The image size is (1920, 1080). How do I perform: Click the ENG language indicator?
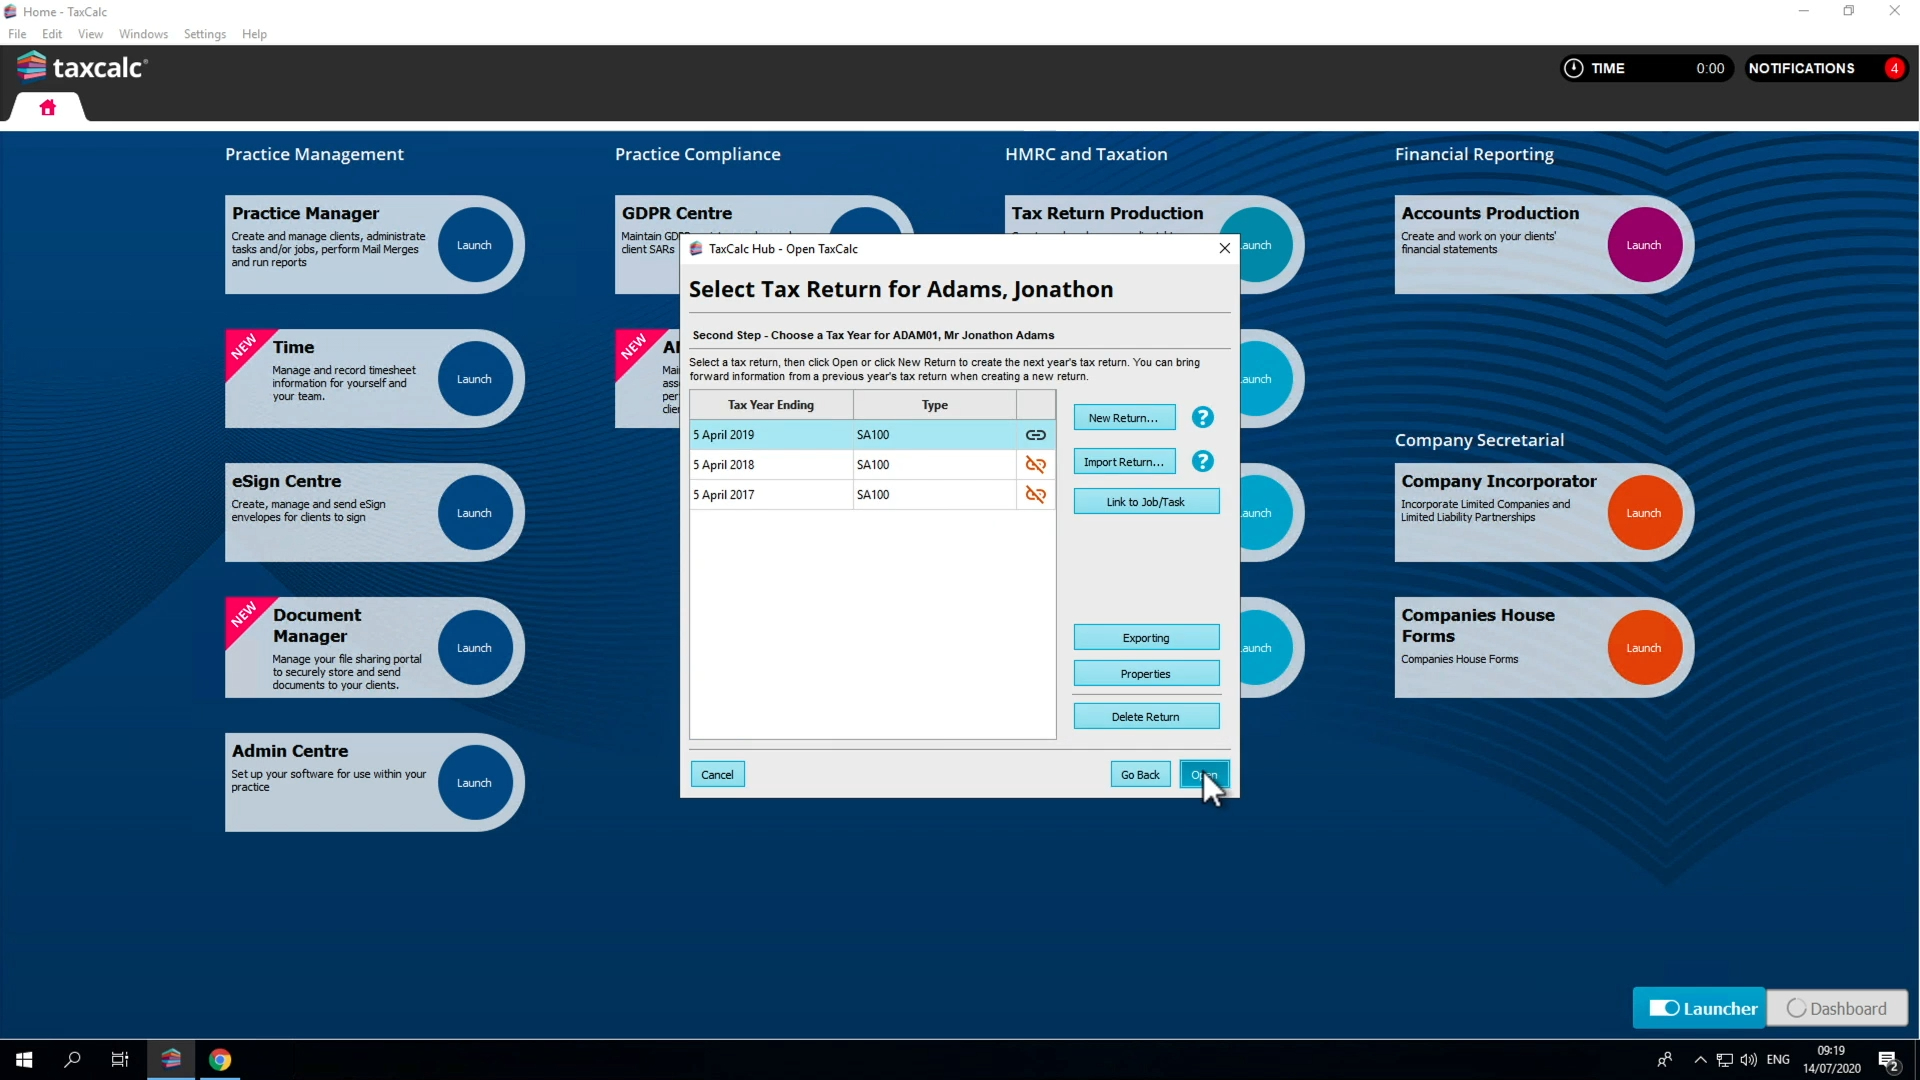[x=1778, y=1060]
